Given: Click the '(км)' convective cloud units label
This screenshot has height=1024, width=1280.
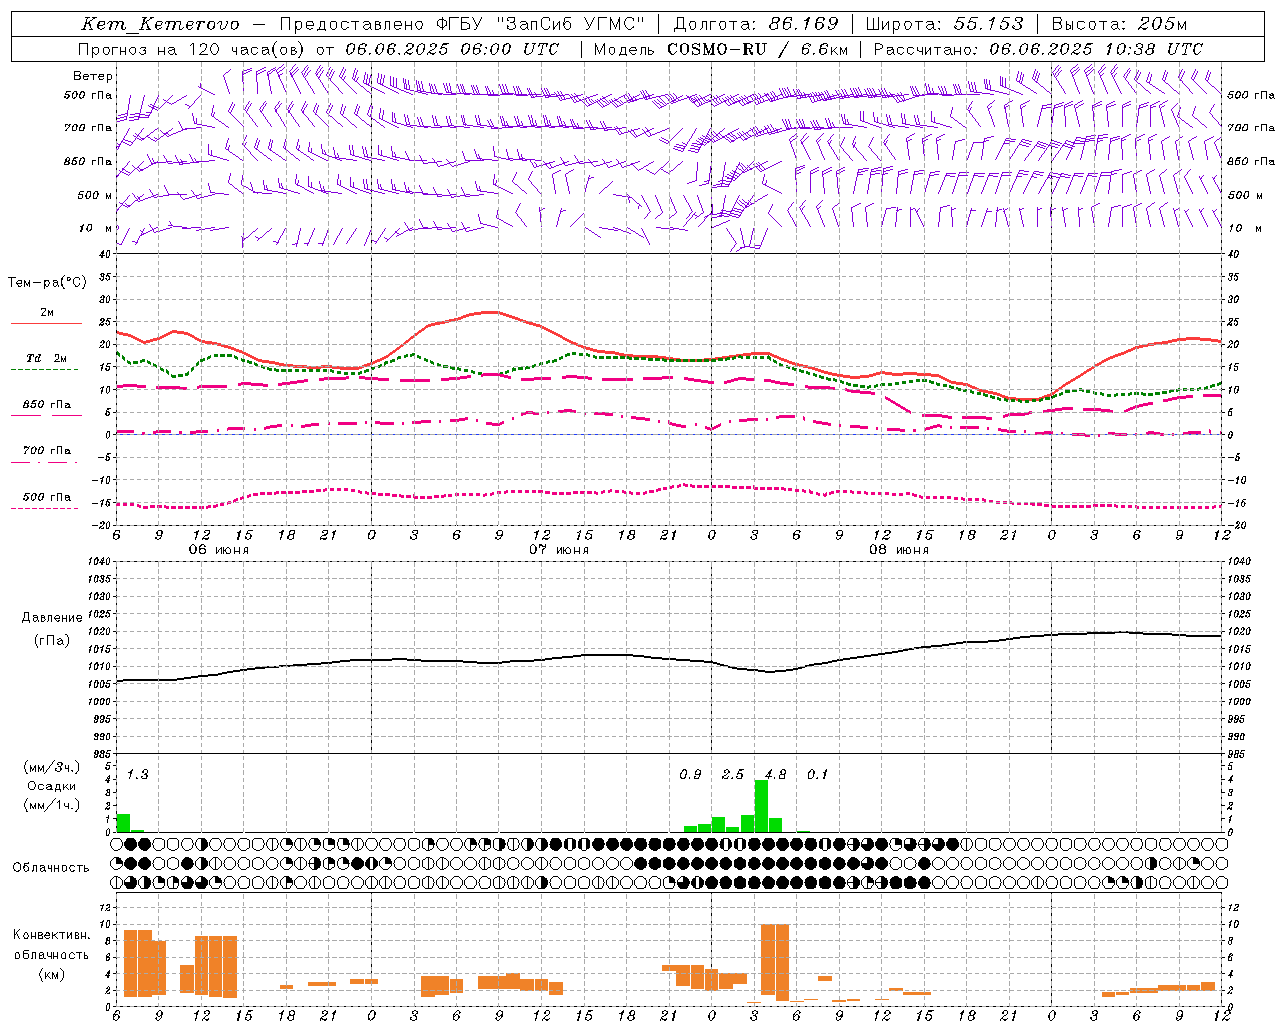Looking at the screenshot, I should [x=51, y=974].
